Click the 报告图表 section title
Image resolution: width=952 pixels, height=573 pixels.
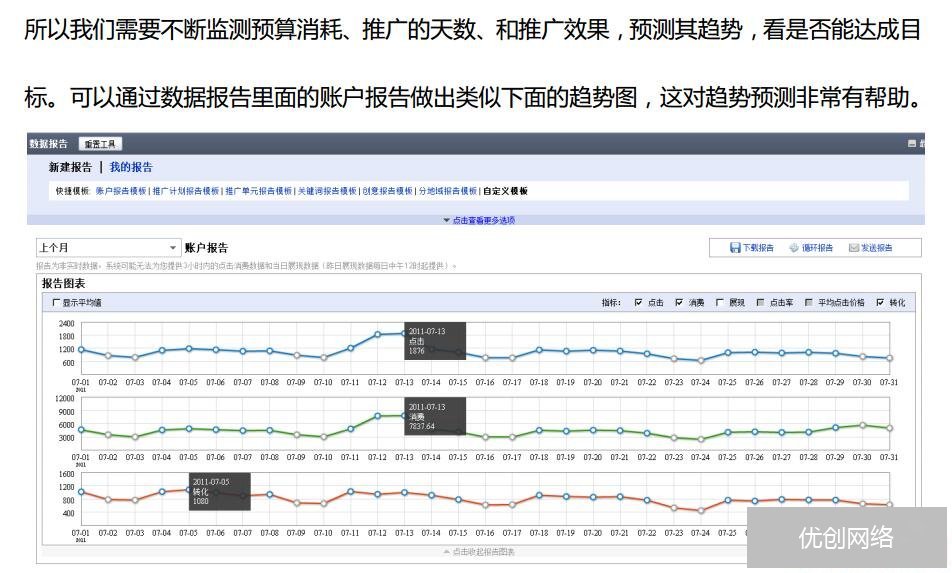point(63,283)
